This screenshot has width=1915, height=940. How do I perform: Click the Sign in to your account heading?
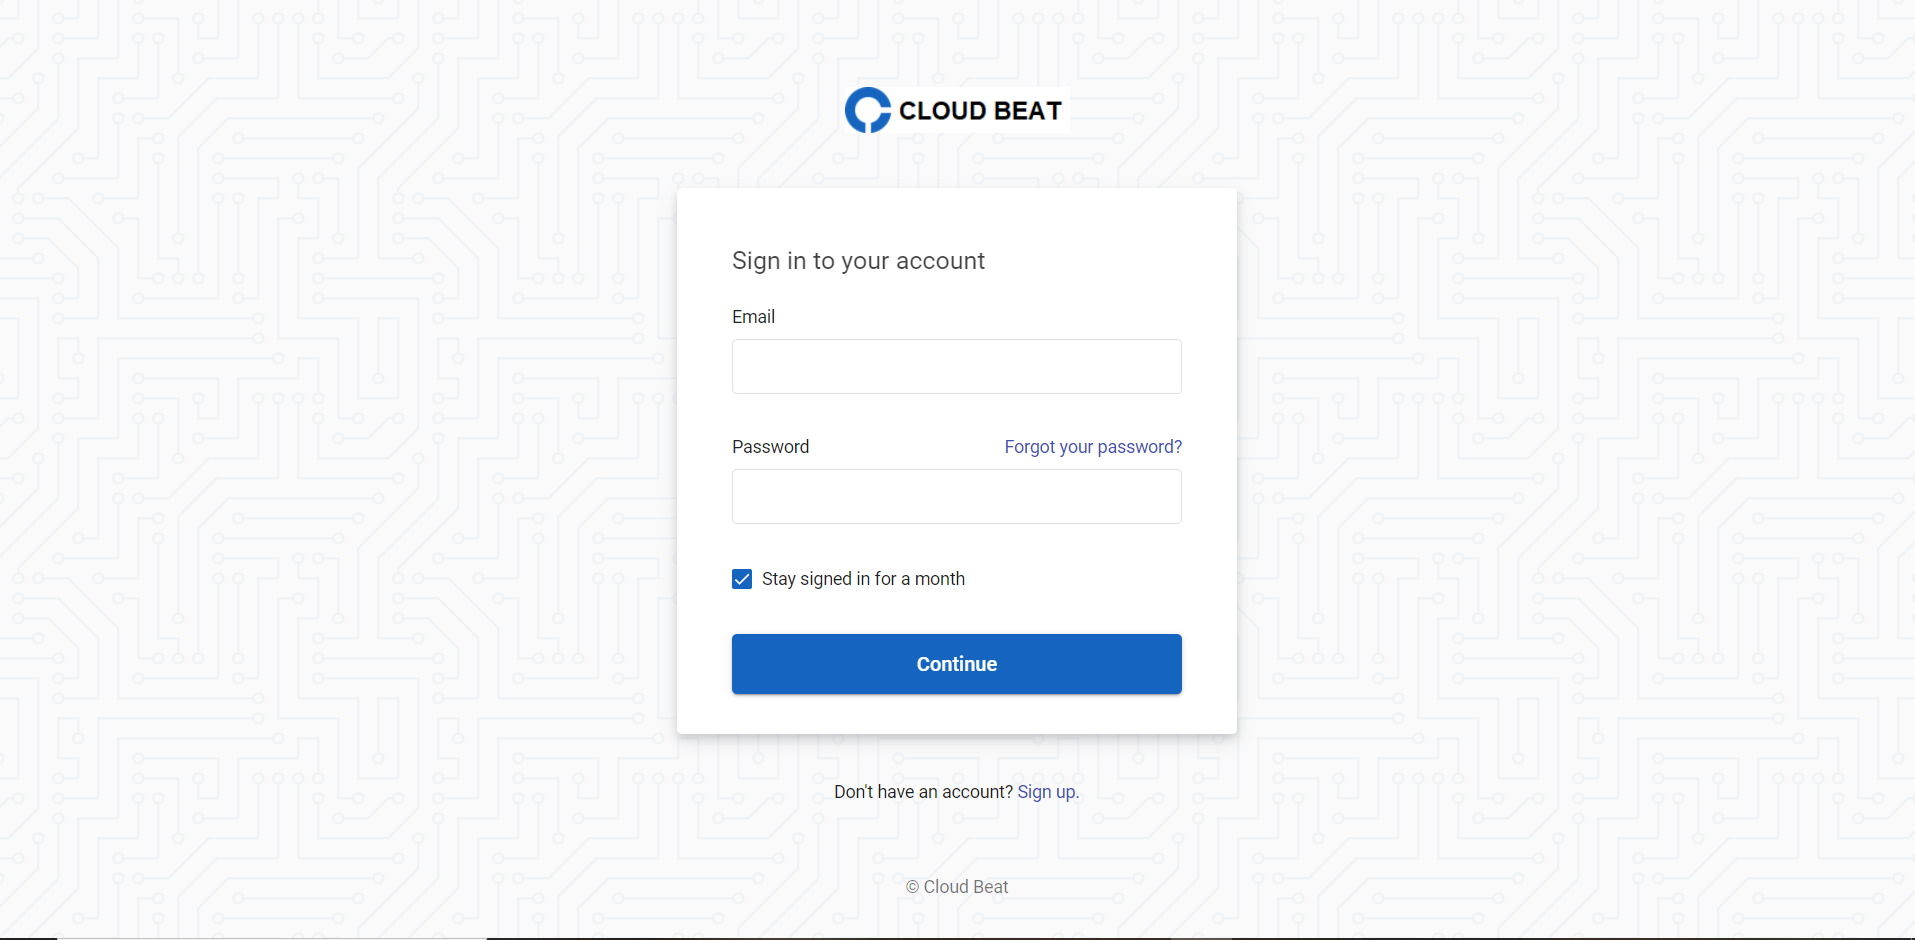[x=858, y=261]
